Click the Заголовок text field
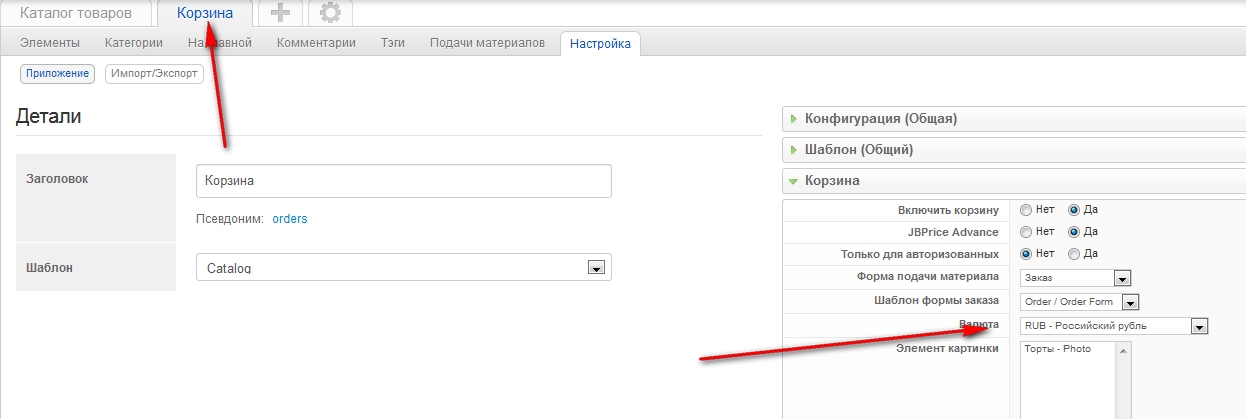 pyautogui.click(x=404, y=182)
